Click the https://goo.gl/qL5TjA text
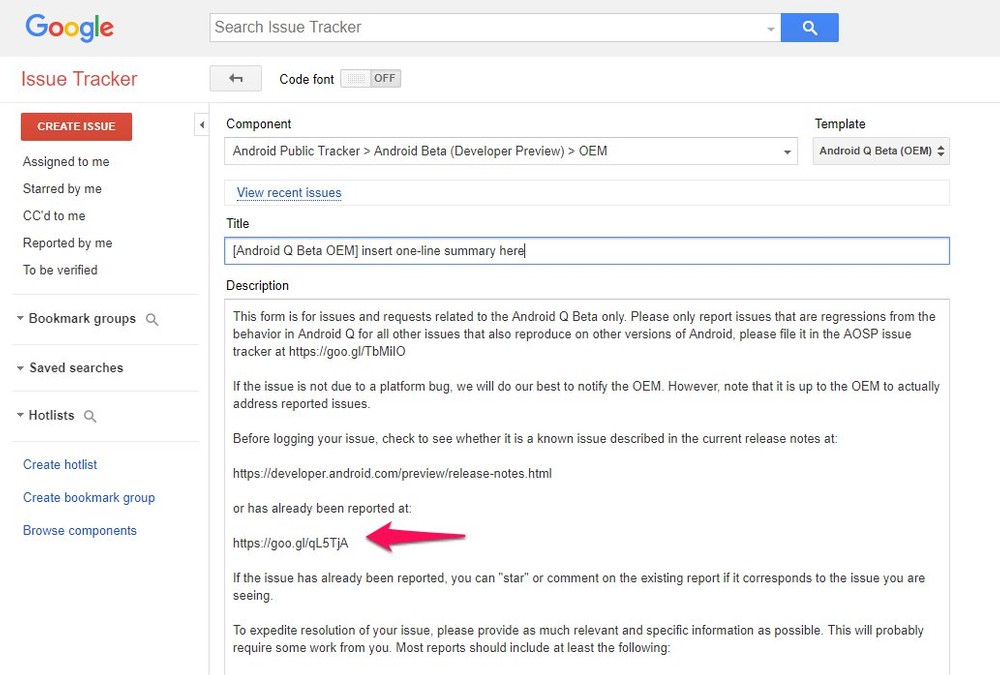The height and width of the screenshot is (675, 1000). pyautogui.click(x=290, y=543)
